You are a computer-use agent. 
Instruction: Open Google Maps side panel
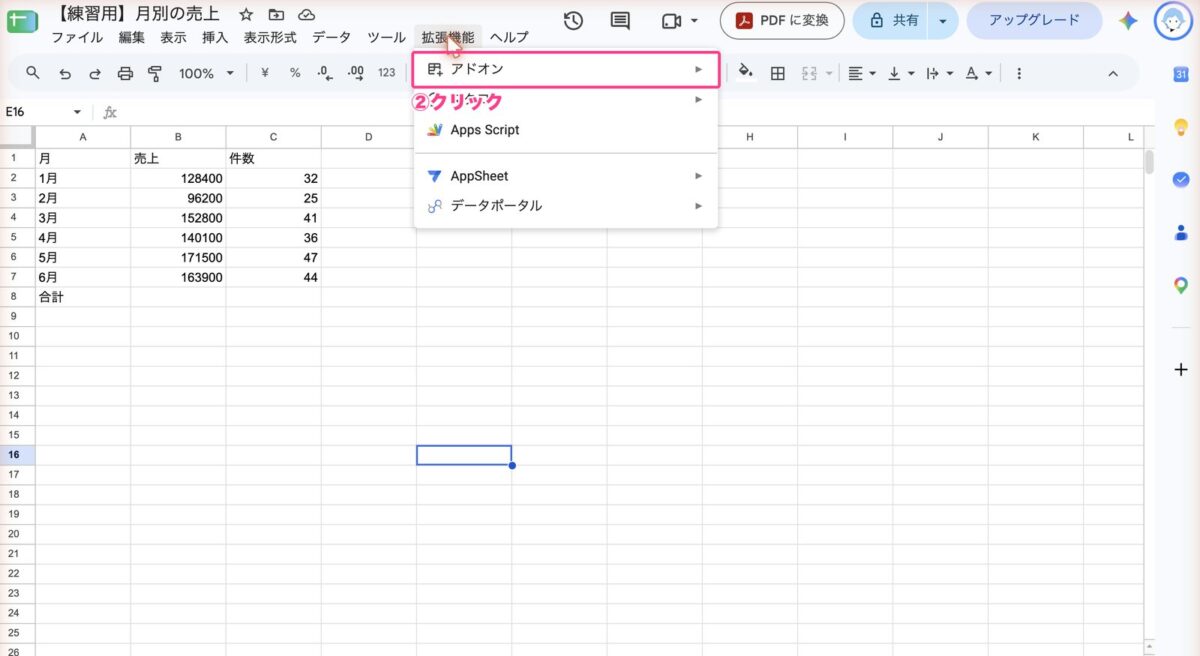click(1181, 286)
